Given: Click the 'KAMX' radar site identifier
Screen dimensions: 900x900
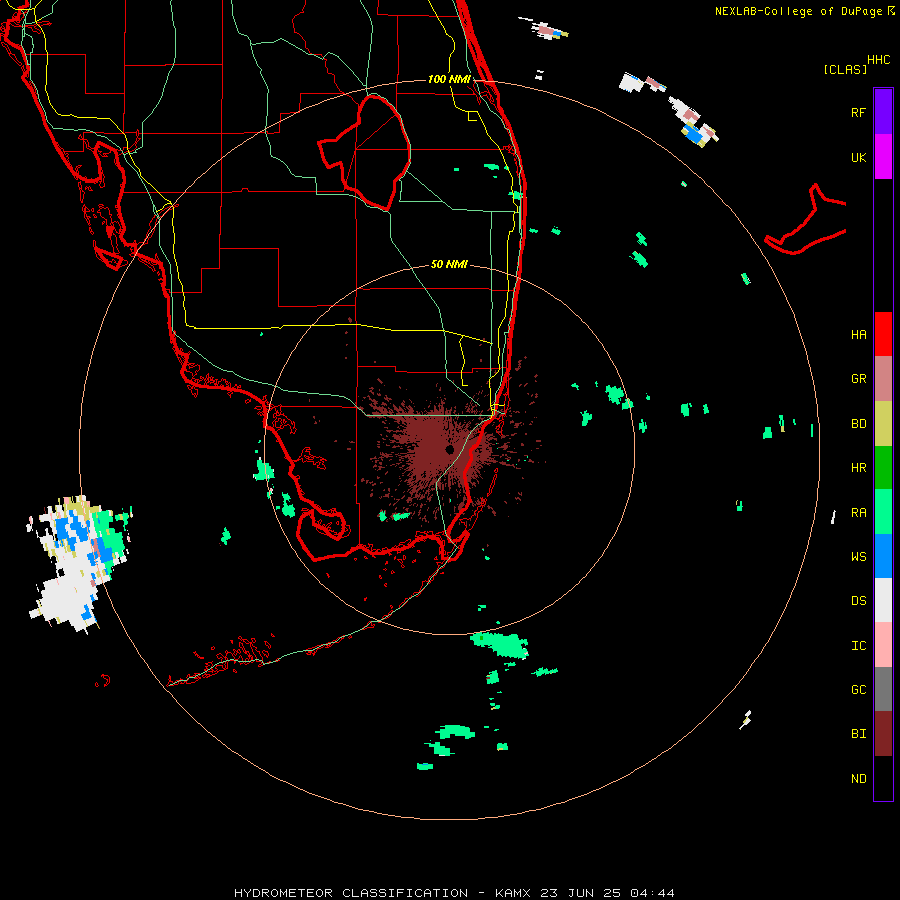Looking at the screenshot, I should (x=513, y=893).
